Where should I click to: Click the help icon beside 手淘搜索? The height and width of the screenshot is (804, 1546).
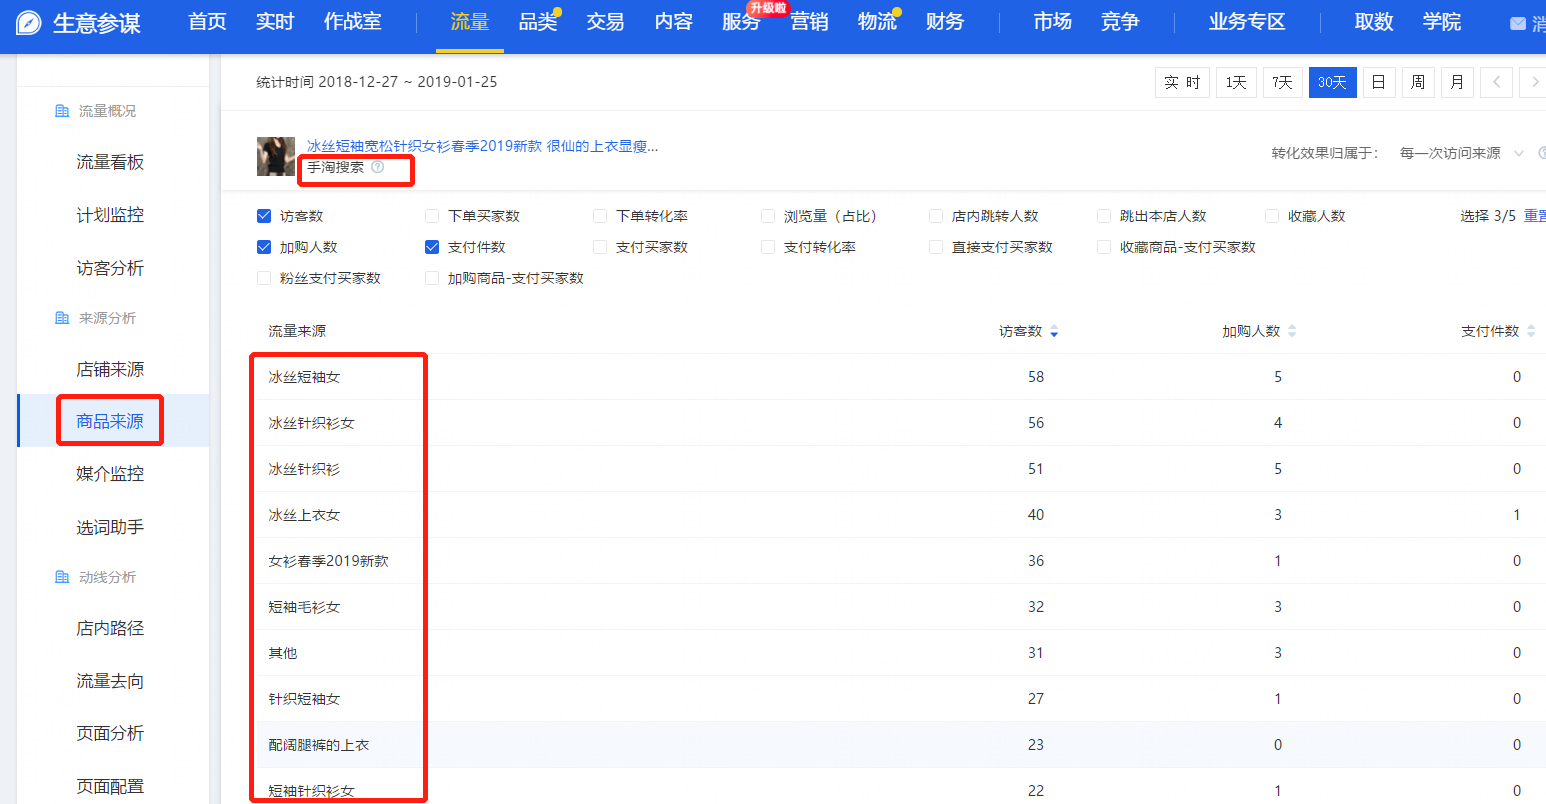378,167
